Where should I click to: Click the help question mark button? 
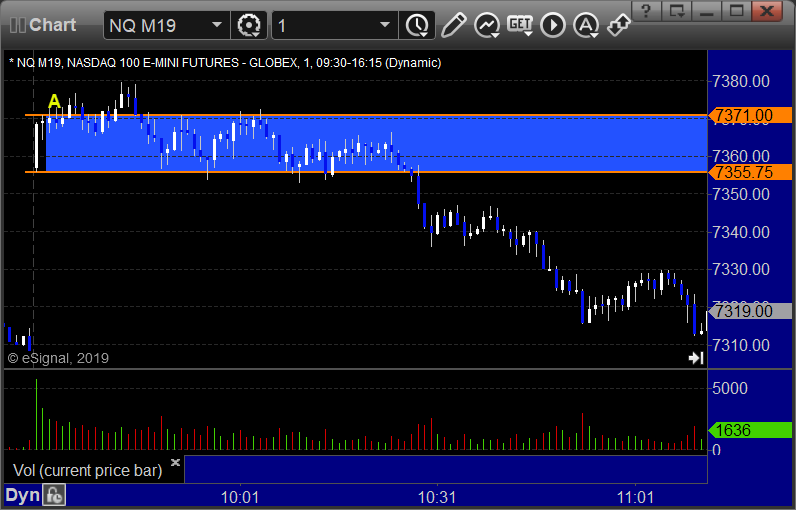point(646,11)
